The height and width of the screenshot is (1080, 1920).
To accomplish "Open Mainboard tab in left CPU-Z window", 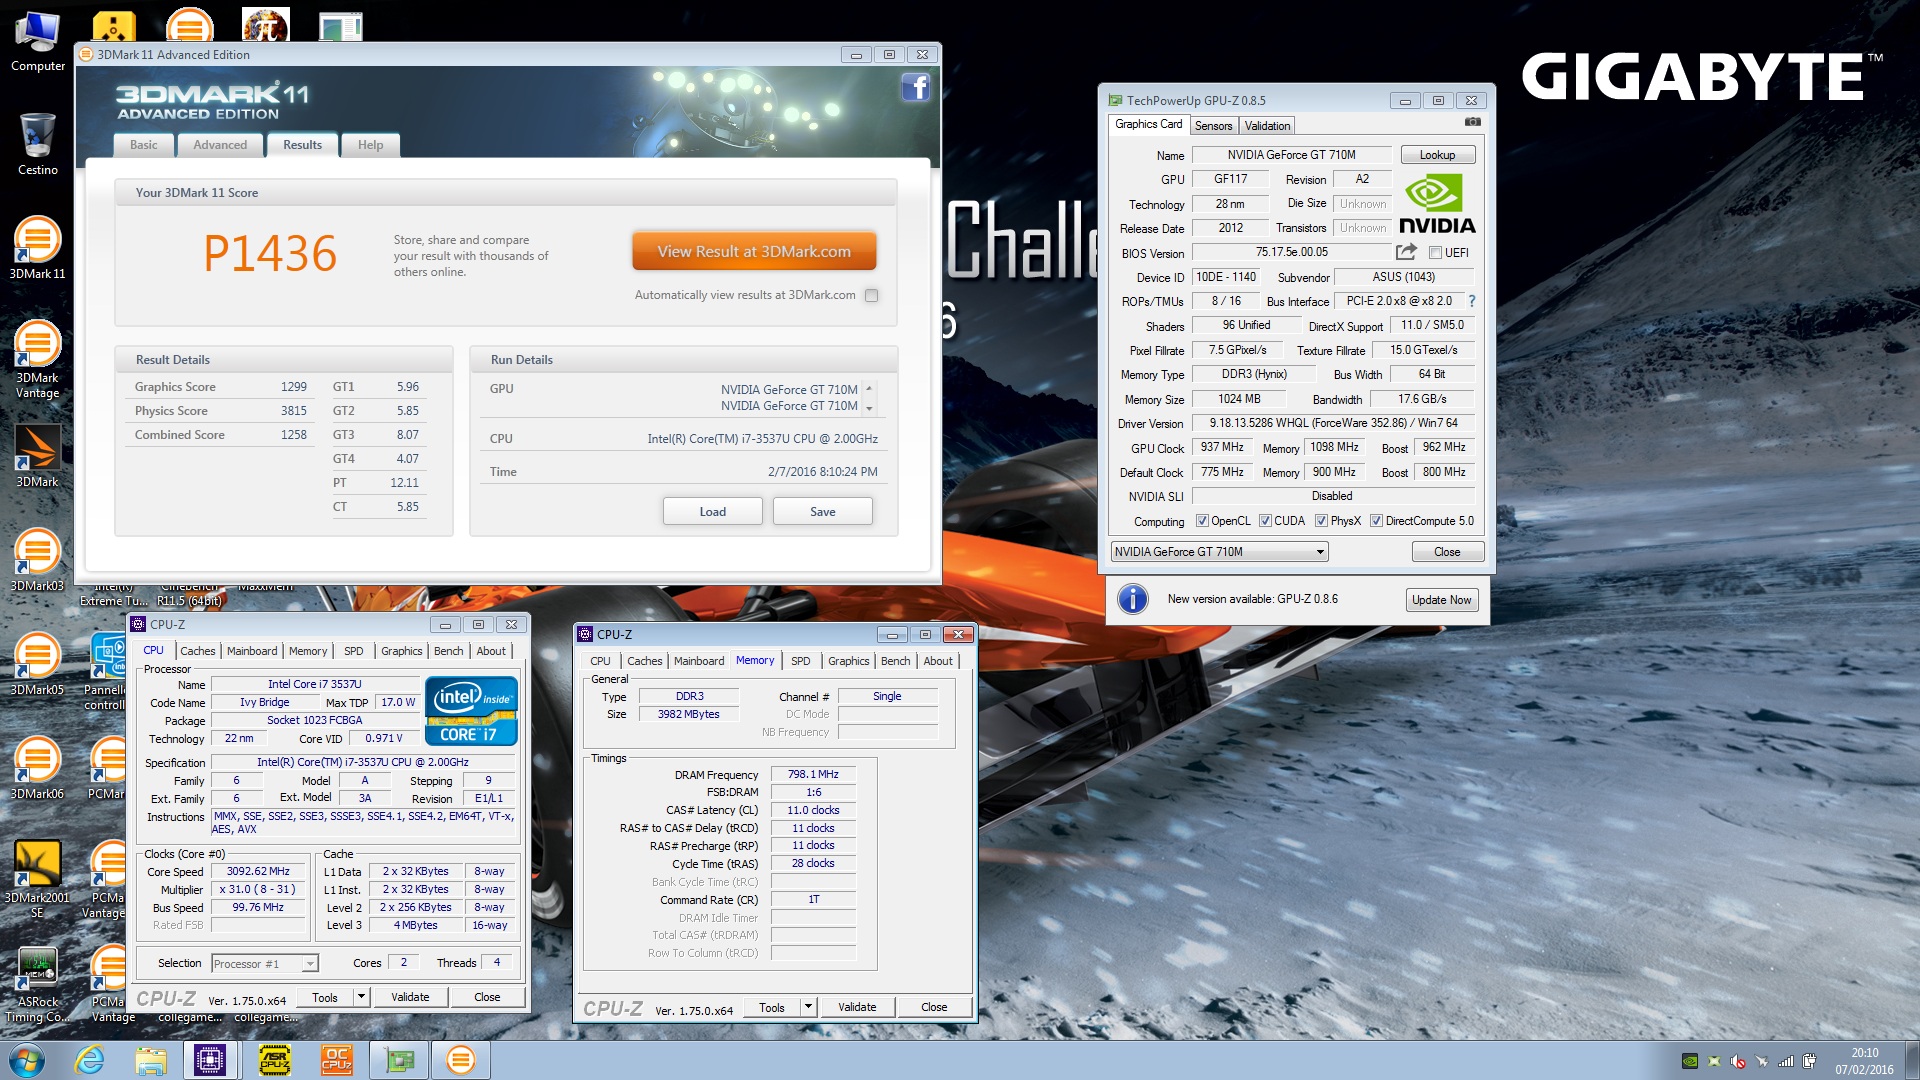I will [x=252, y=651].
